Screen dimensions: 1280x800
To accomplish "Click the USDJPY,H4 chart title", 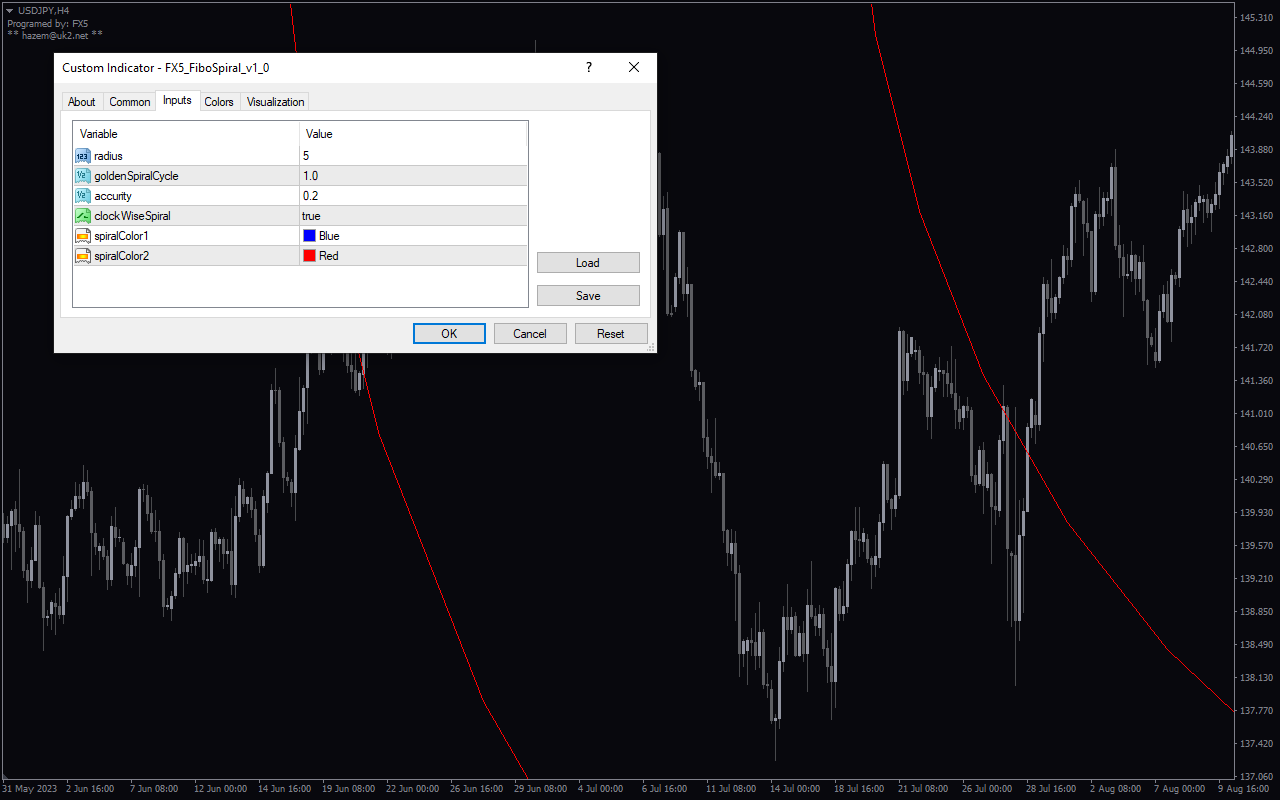I will [43, 10].
